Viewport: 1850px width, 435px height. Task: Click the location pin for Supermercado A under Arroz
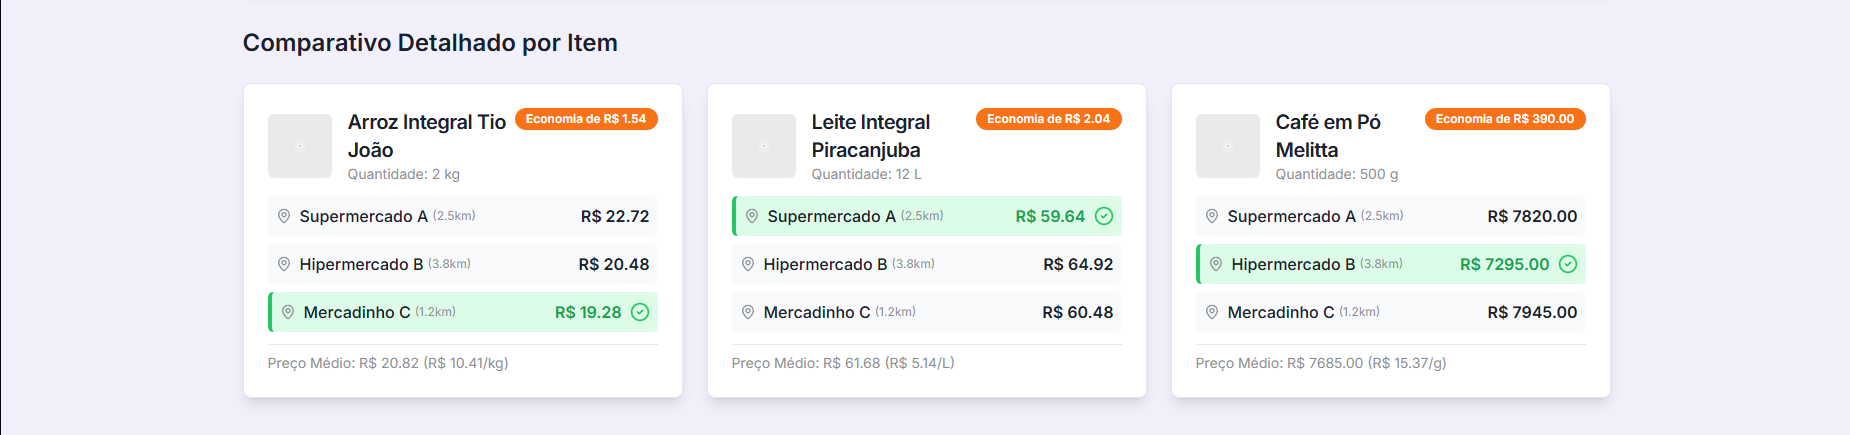click(284, 216)
